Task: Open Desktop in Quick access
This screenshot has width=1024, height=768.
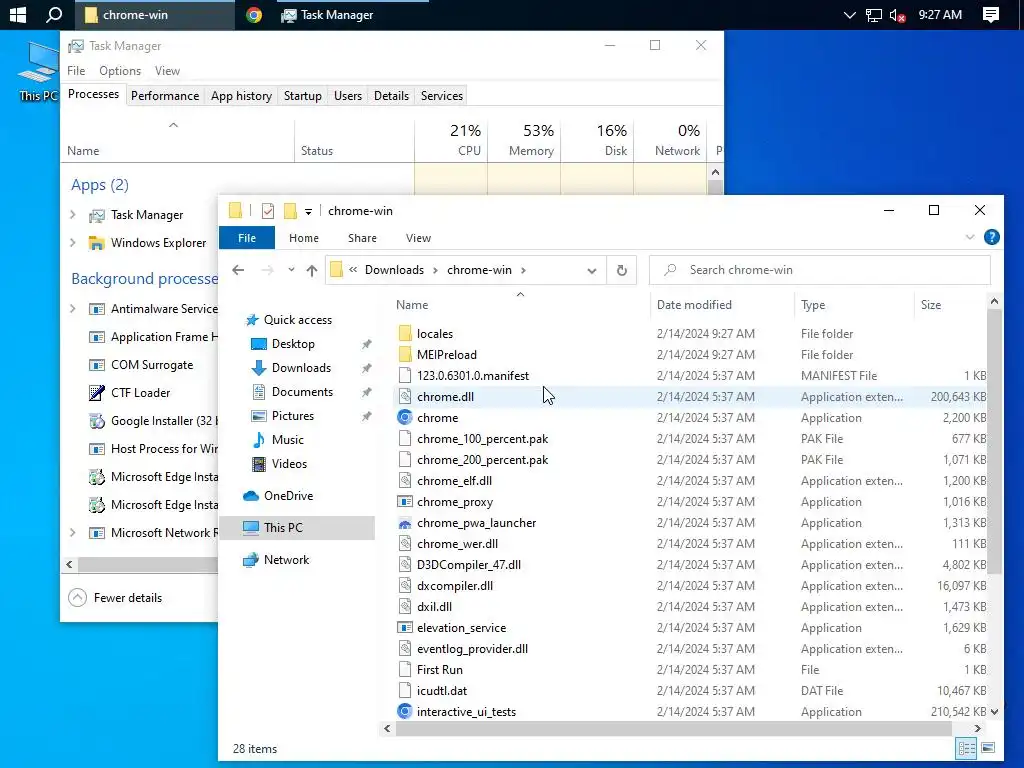Action: [x=293, y=344]
